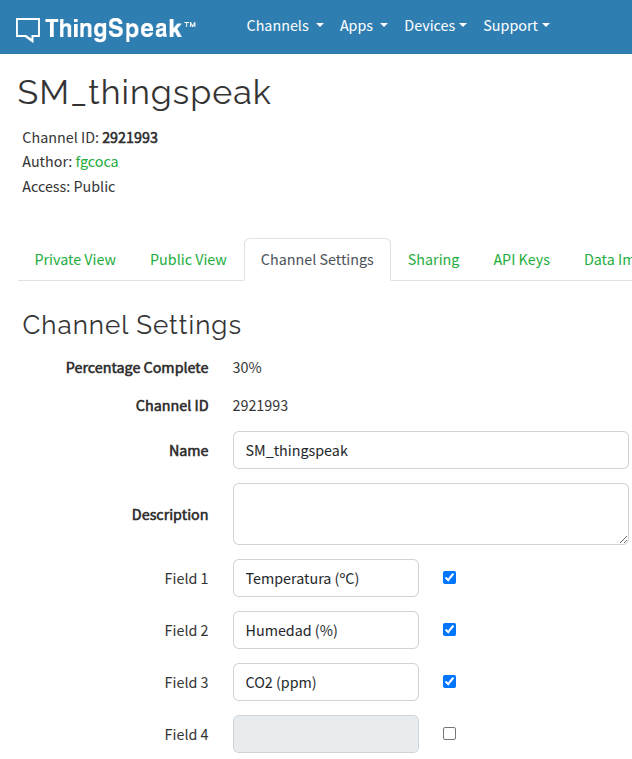Expand the Apps dropdown menu
The image size is (632, 759).
(363, 26)
